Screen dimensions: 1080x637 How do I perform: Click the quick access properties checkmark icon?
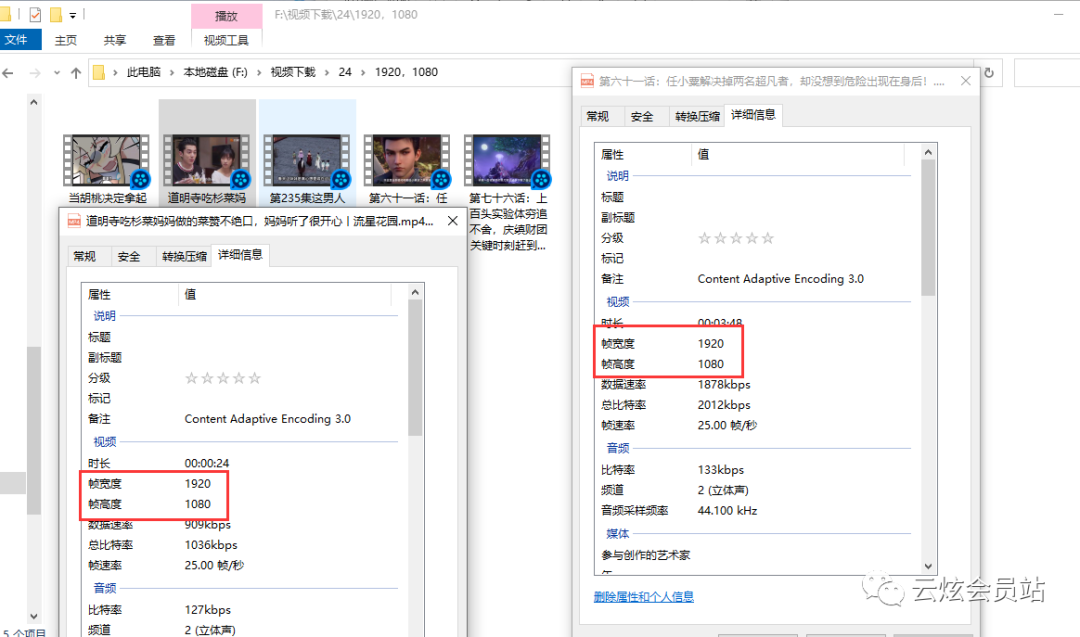click(35, 14)
